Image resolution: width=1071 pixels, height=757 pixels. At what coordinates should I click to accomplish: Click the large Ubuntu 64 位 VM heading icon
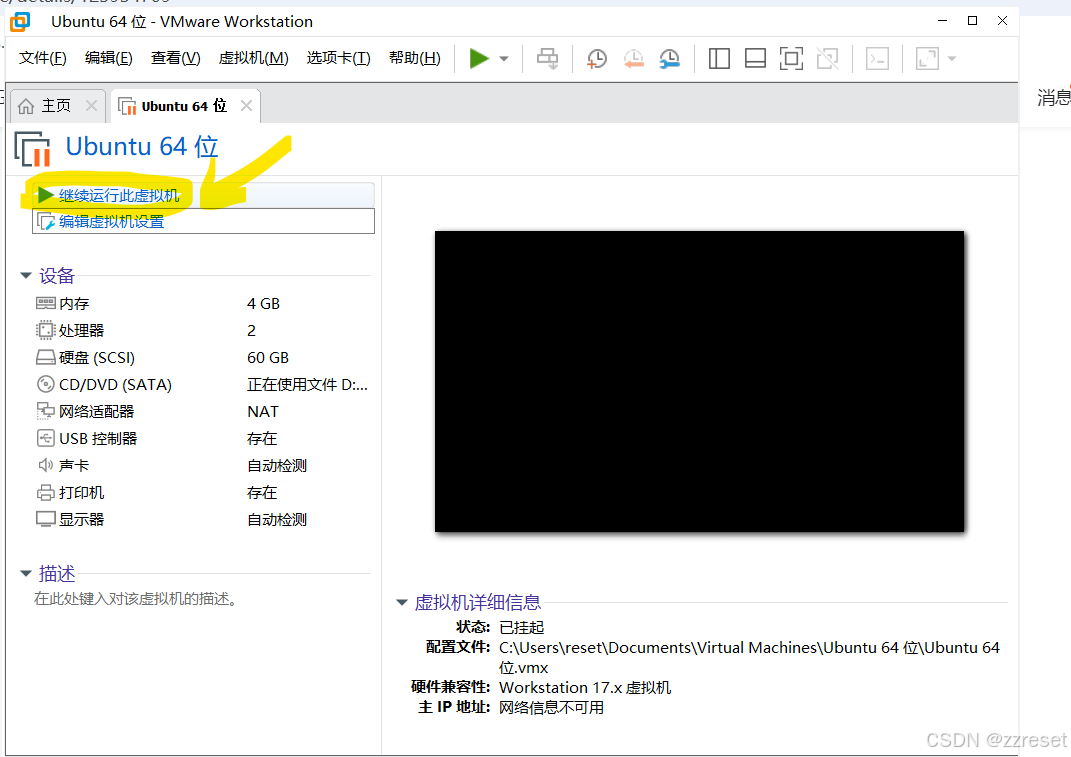[x=32, y=148]
